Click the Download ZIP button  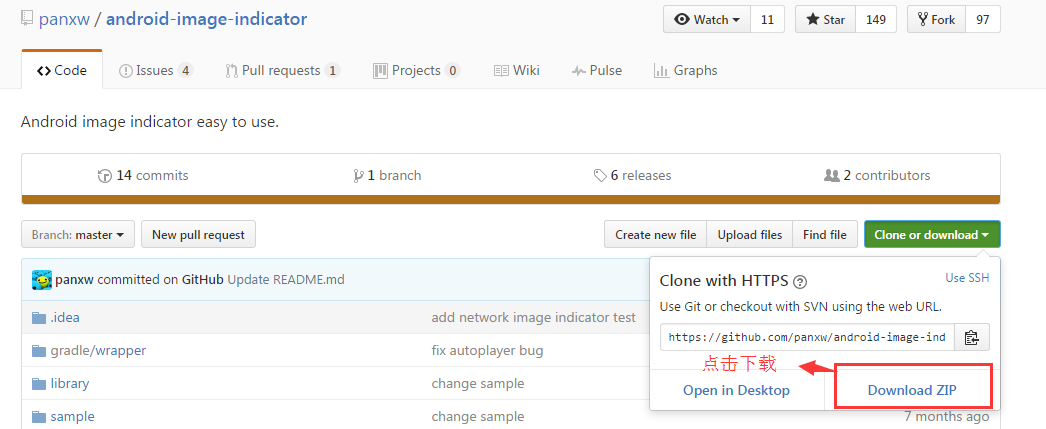[x=912, y=390]
